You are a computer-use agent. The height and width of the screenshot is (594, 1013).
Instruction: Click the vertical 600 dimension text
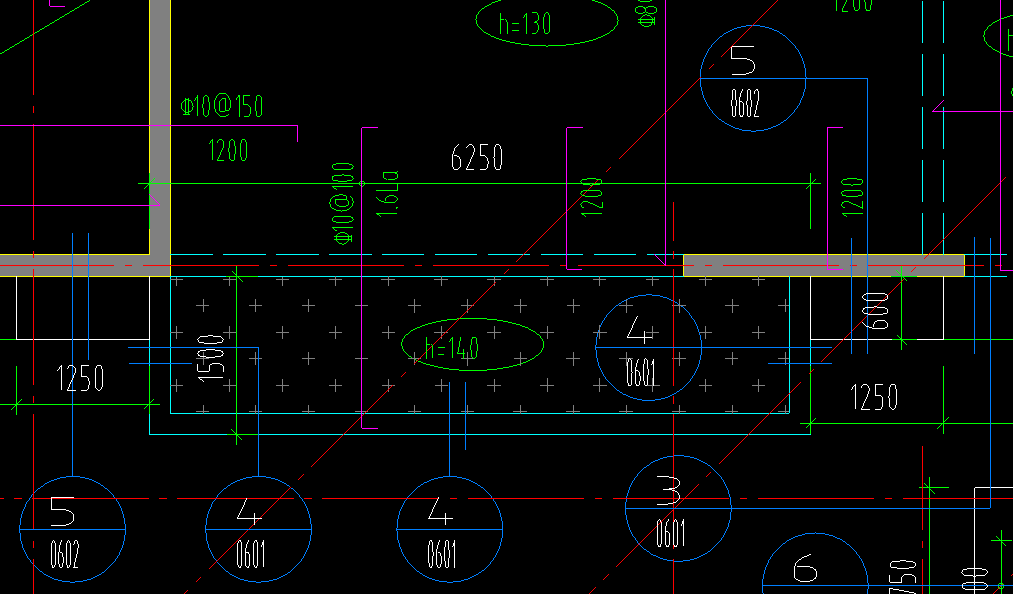876,311
